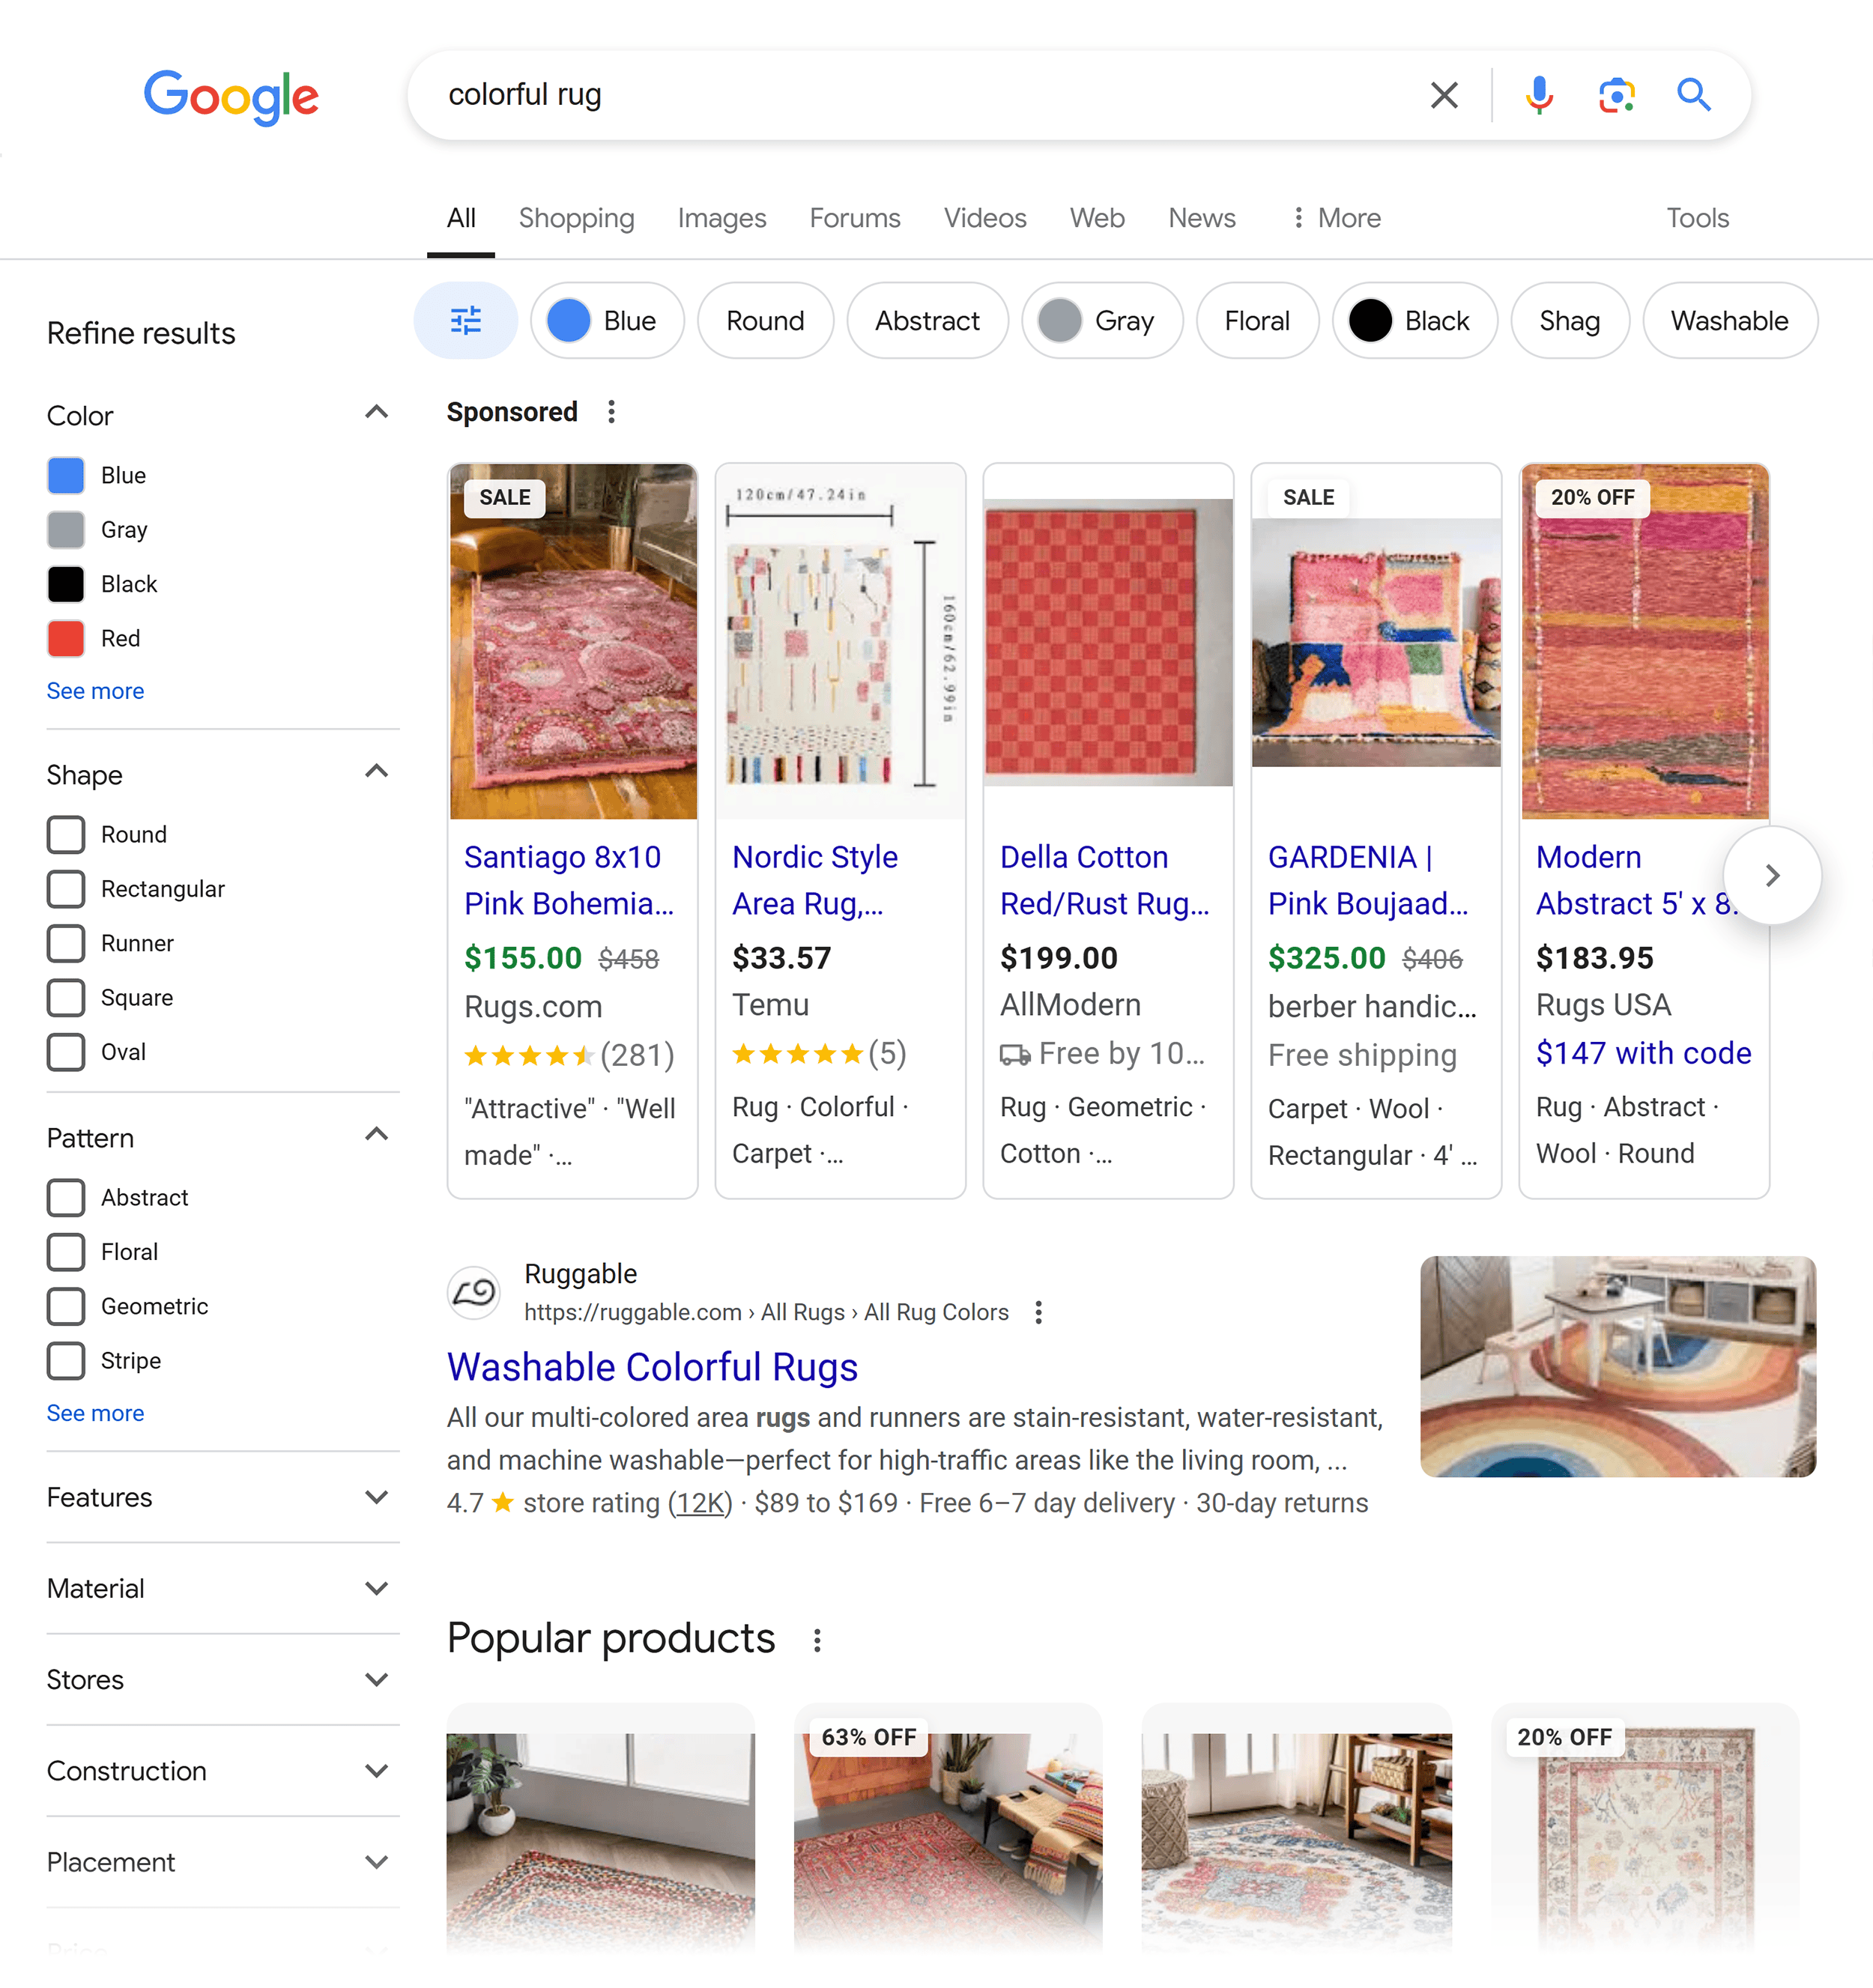Show more colors with See more link
Screen dimensions: 1873x1988
point(95,691)
